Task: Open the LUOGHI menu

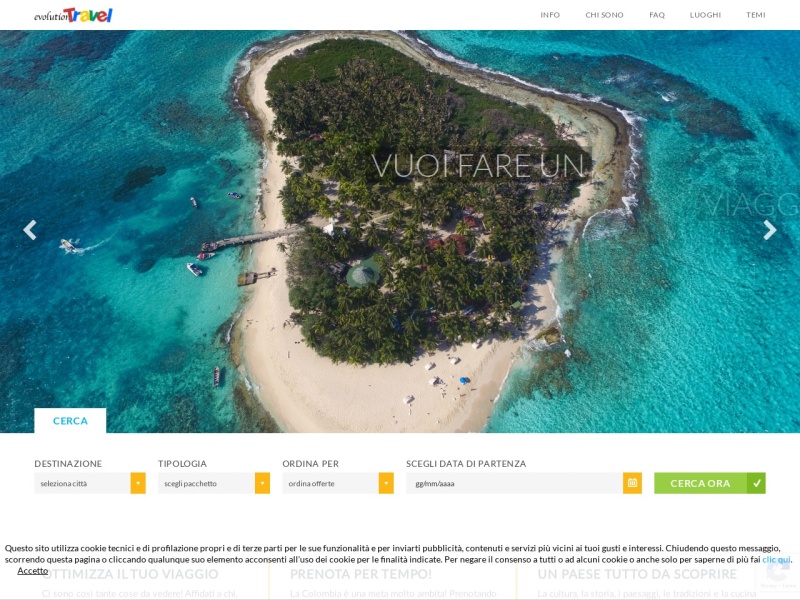Action: pos(705,15)
